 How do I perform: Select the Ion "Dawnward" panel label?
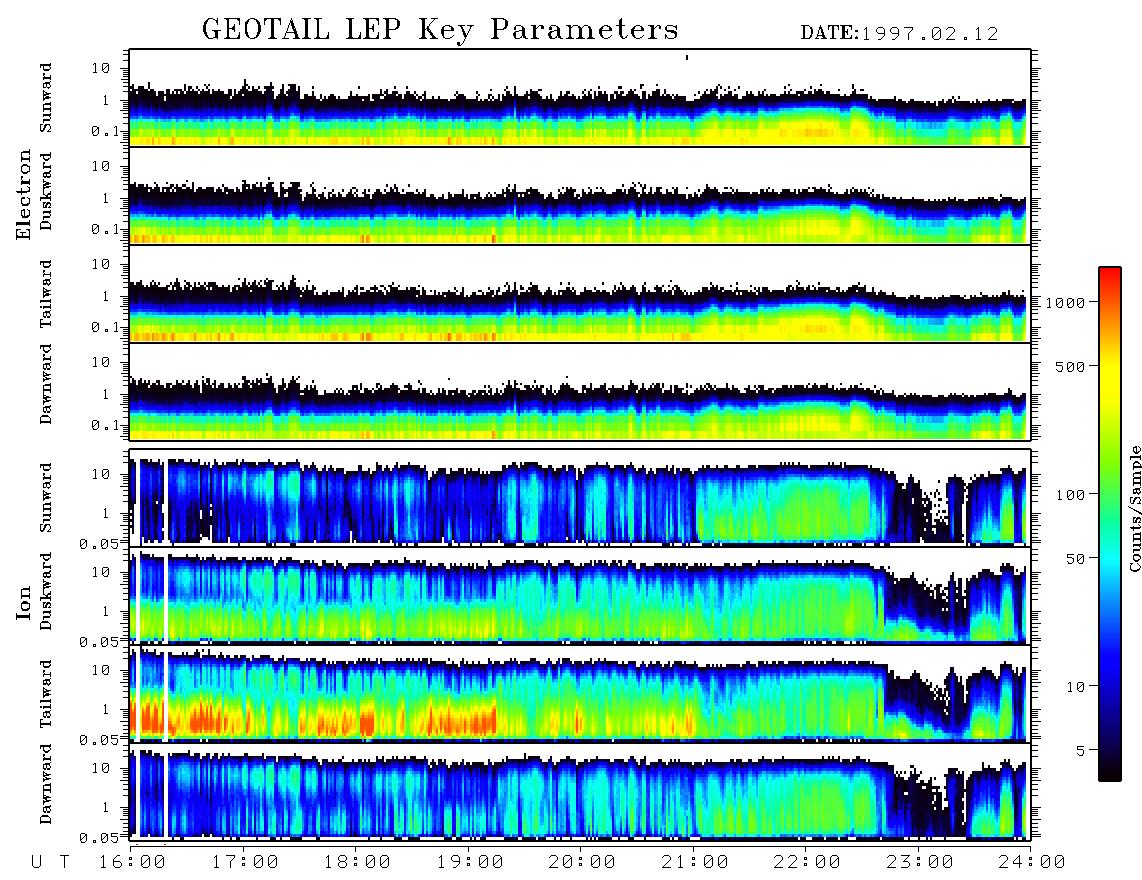click(46, 784)
